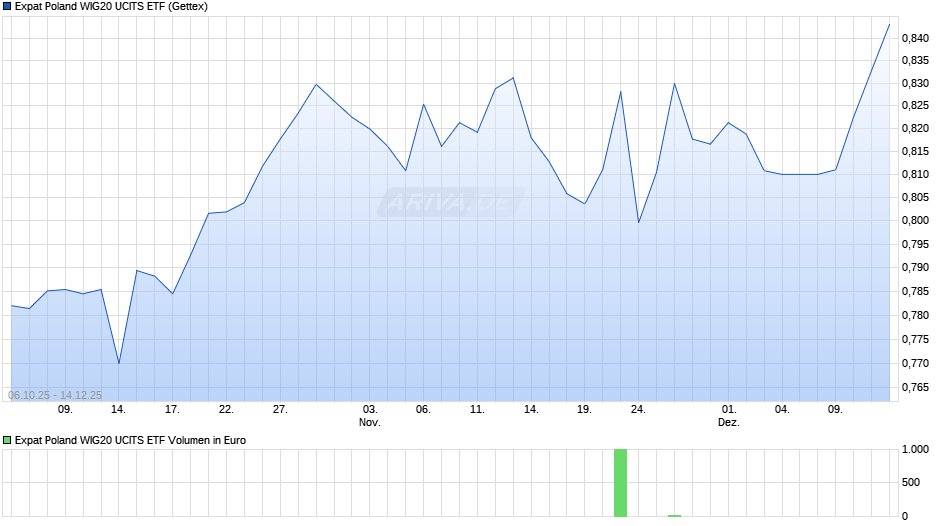
Task: Click the 'Dez.' month label
Action: coord(728,423)
